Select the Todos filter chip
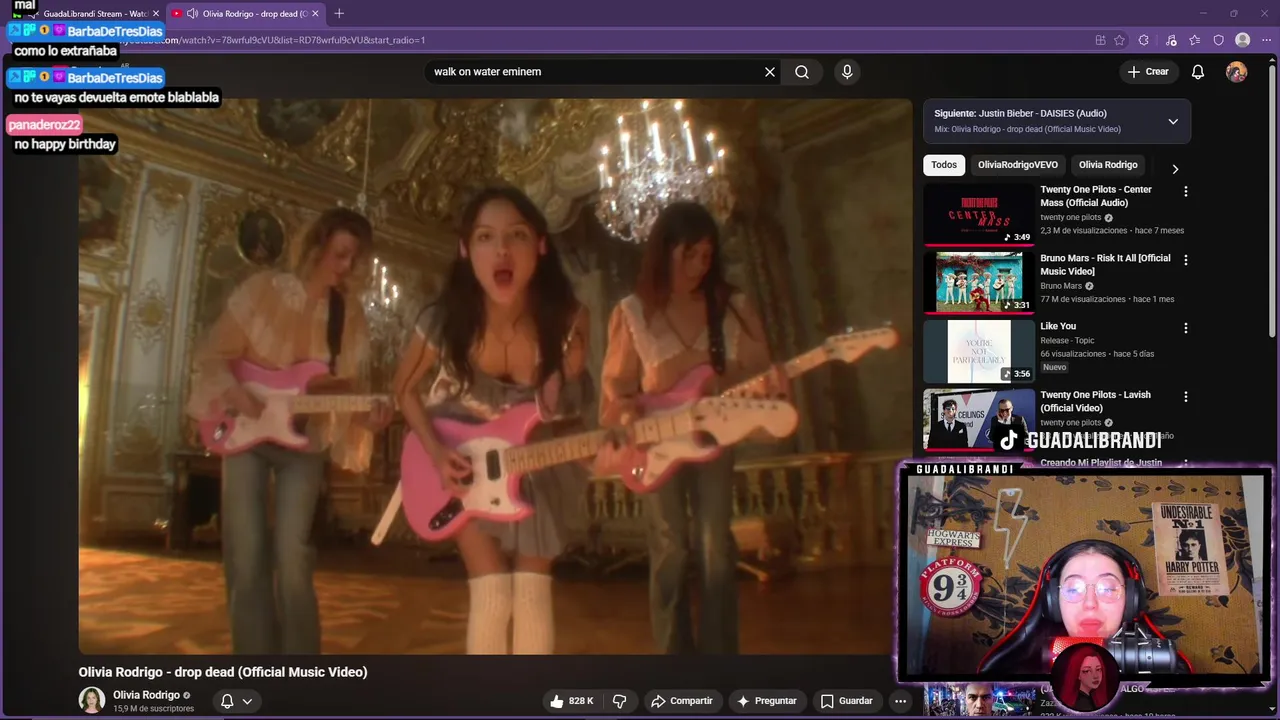 944,165
